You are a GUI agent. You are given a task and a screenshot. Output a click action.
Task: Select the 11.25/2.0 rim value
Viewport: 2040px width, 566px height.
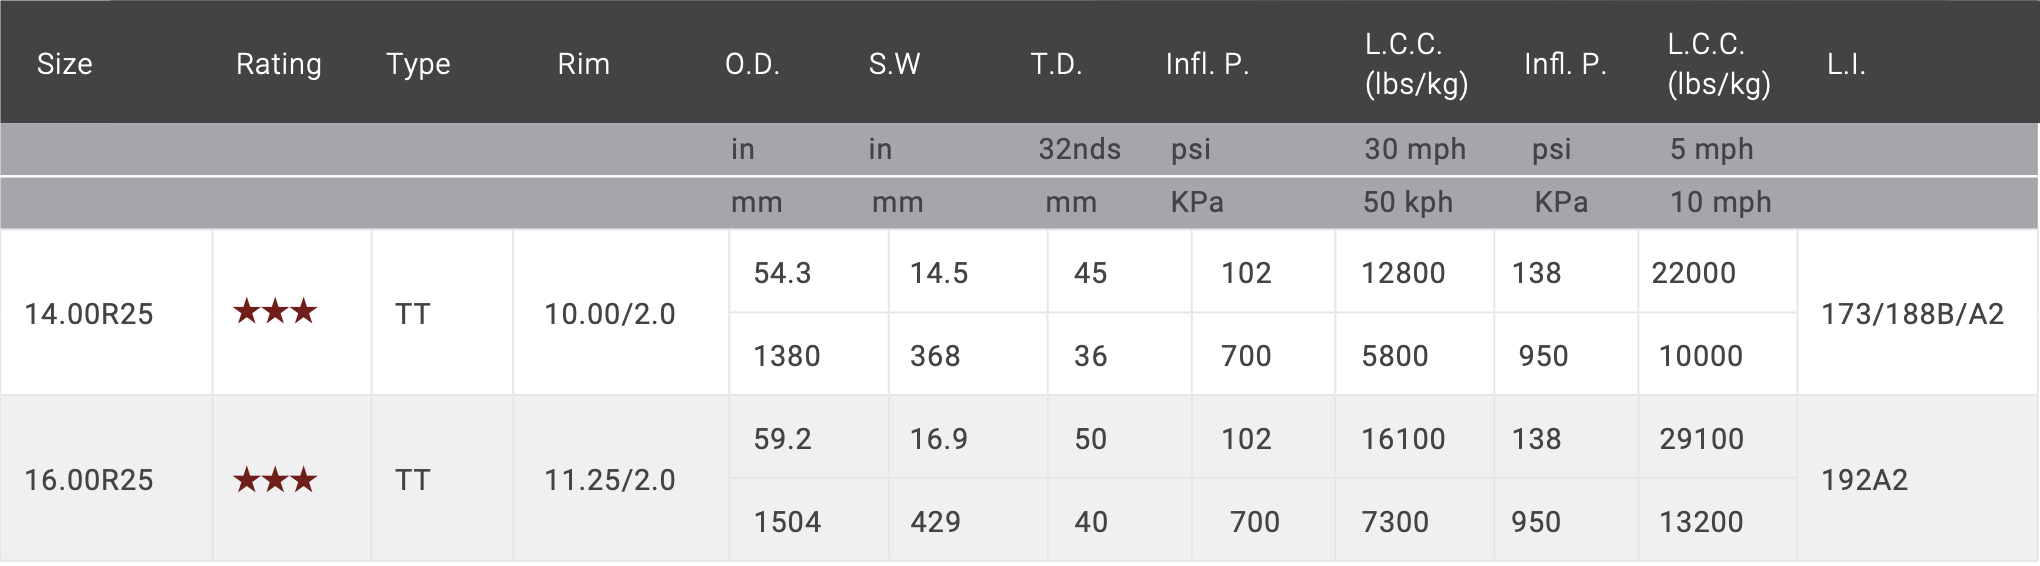(x=610, y=480)
